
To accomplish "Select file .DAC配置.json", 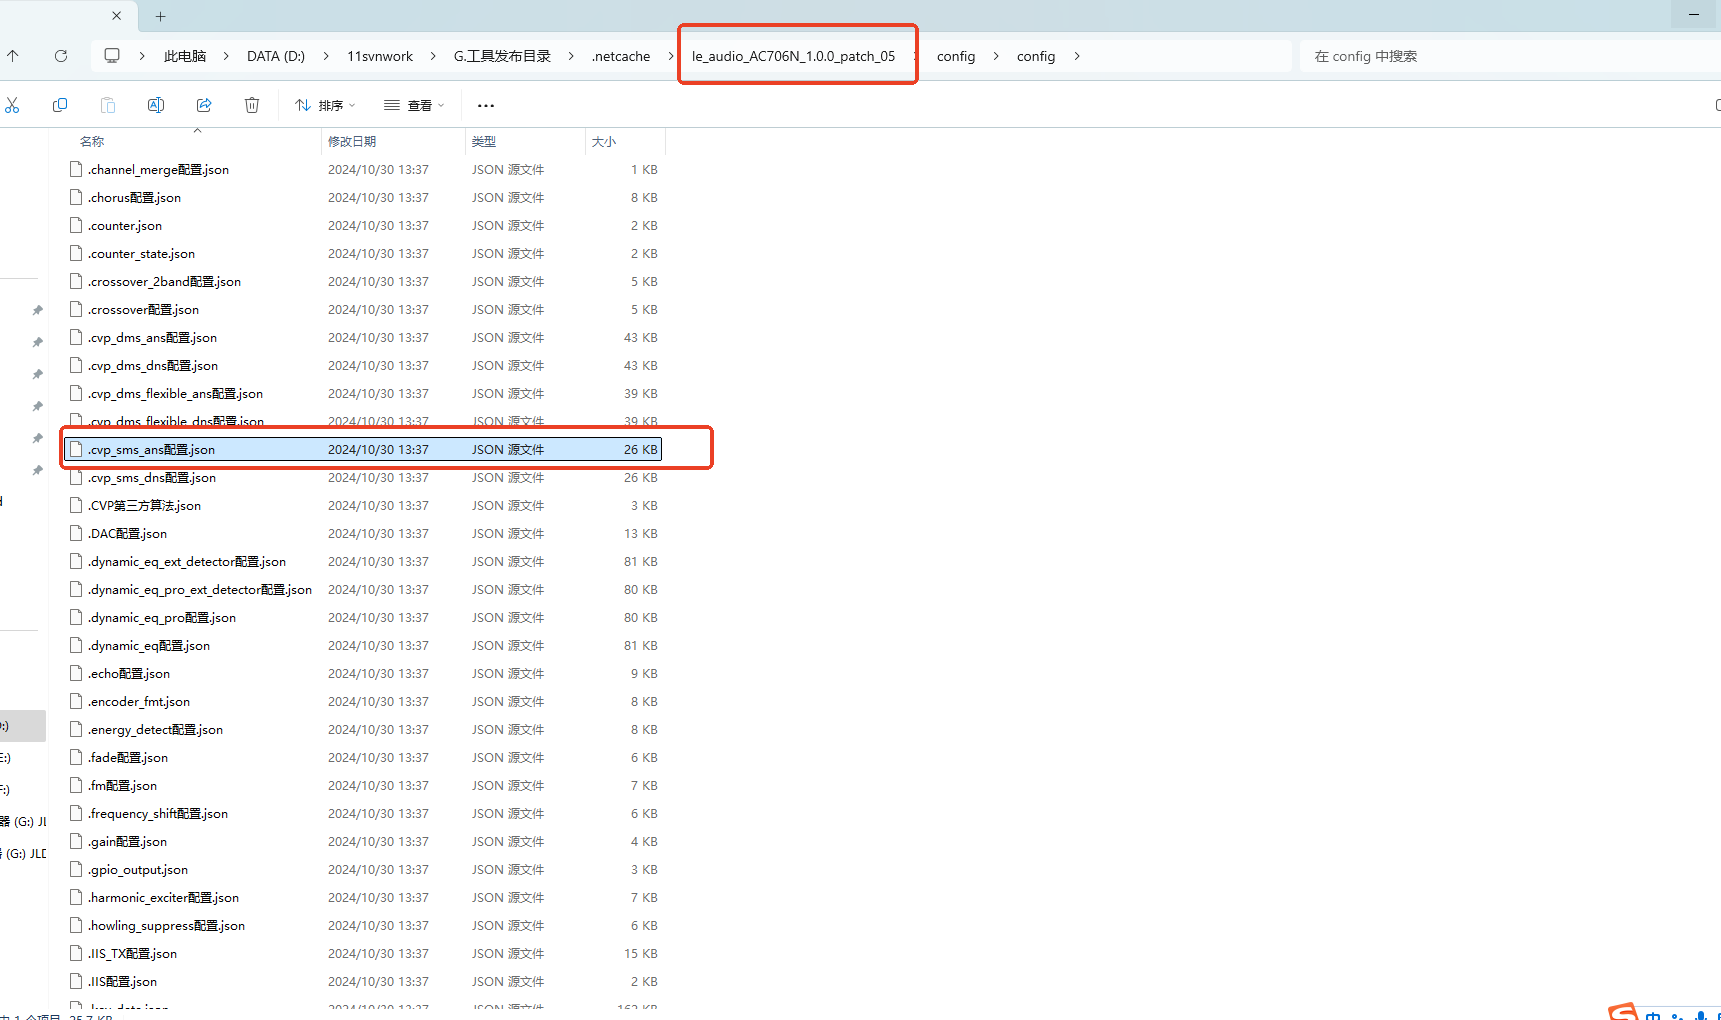I will tap(362, 533).
